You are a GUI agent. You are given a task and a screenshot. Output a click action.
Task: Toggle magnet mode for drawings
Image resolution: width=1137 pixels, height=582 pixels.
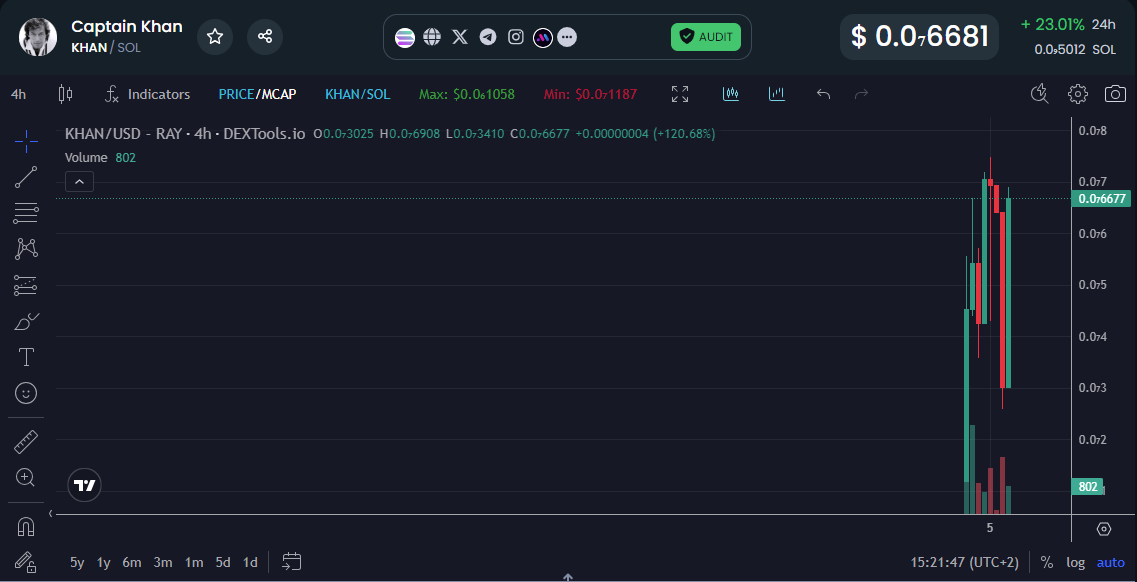pos(26,526)
